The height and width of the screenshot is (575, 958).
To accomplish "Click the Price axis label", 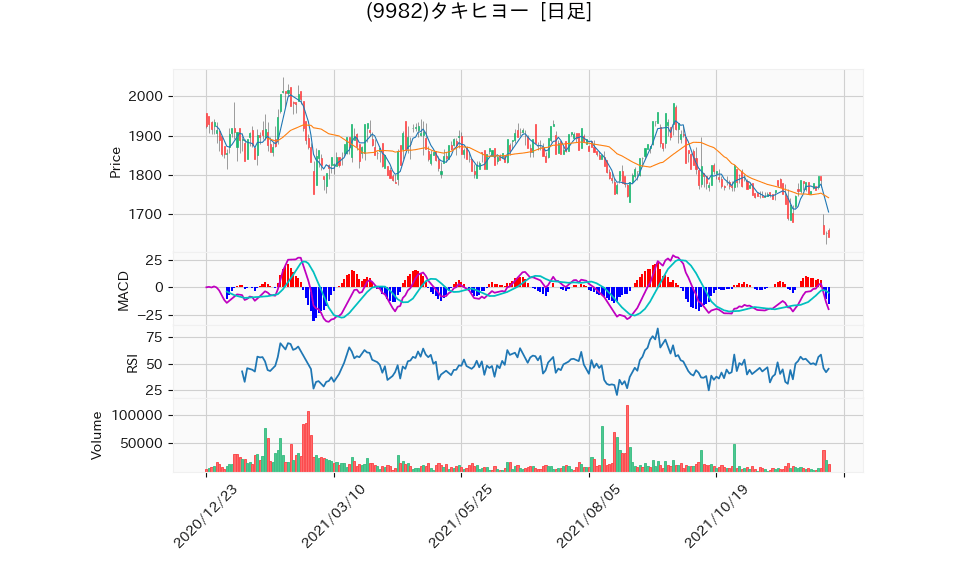I will point(115,163).
